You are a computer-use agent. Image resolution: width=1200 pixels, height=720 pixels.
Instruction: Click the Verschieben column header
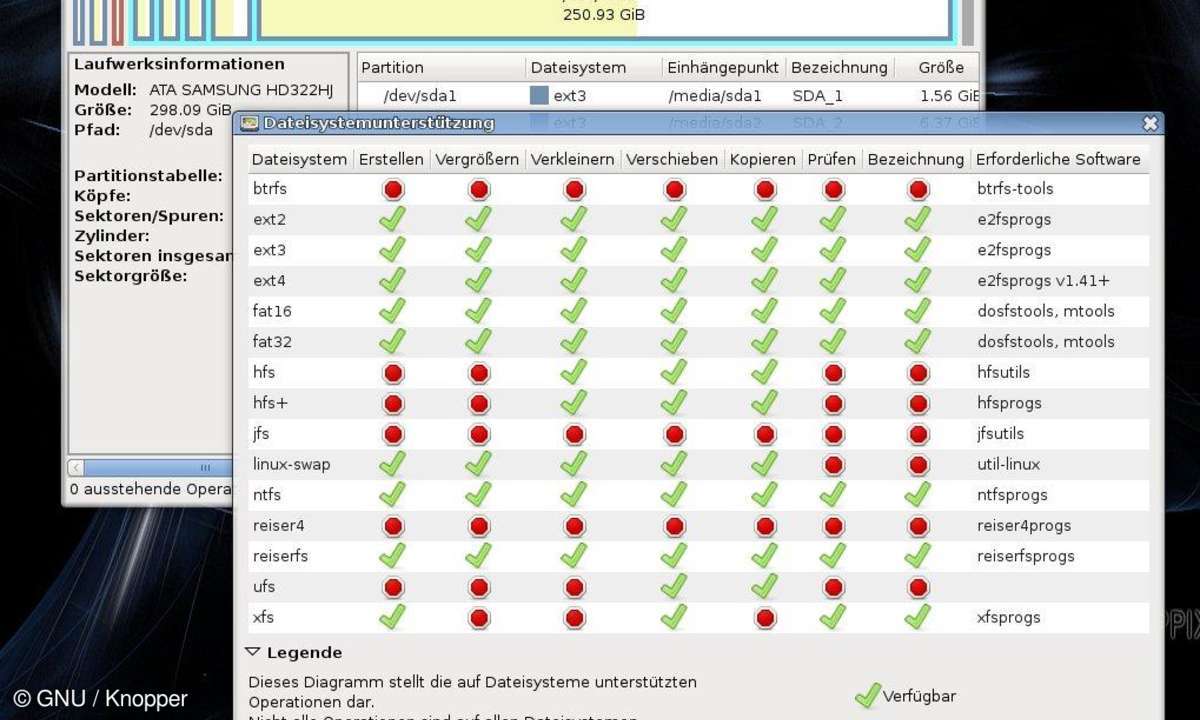click(672, 159)
